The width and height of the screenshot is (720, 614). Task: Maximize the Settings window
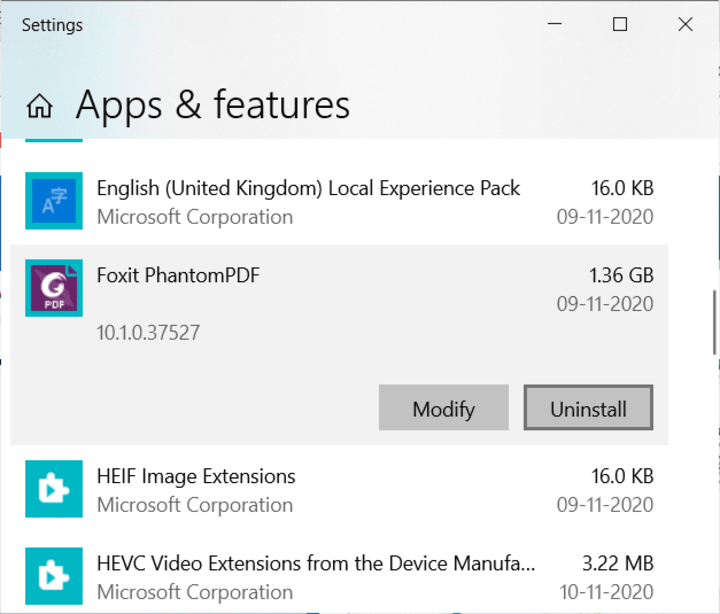pyautogui.click(x=620, y=24)
